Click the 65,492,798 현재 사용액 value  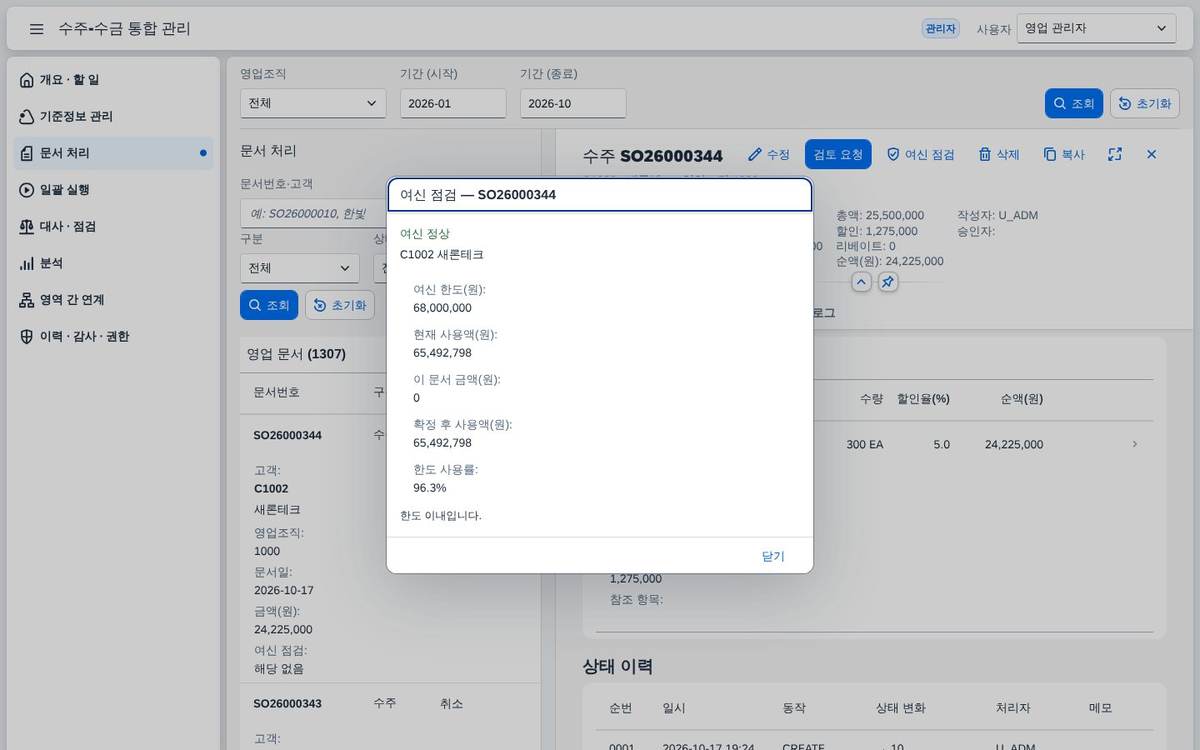pyautogui.click(x=442, y=353)
